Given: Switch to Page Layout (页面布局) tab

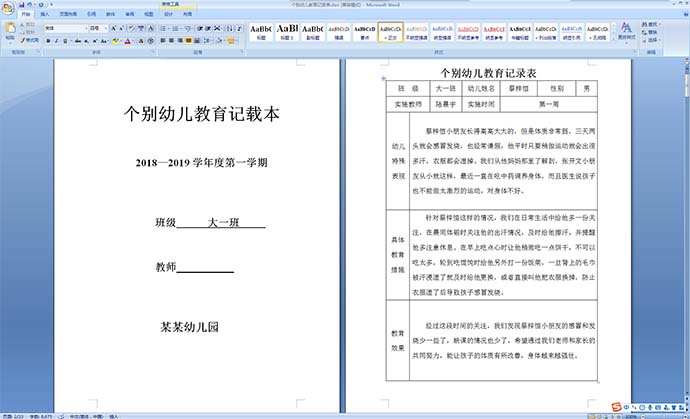Looking at the screenshot, I should pos(68,14).
